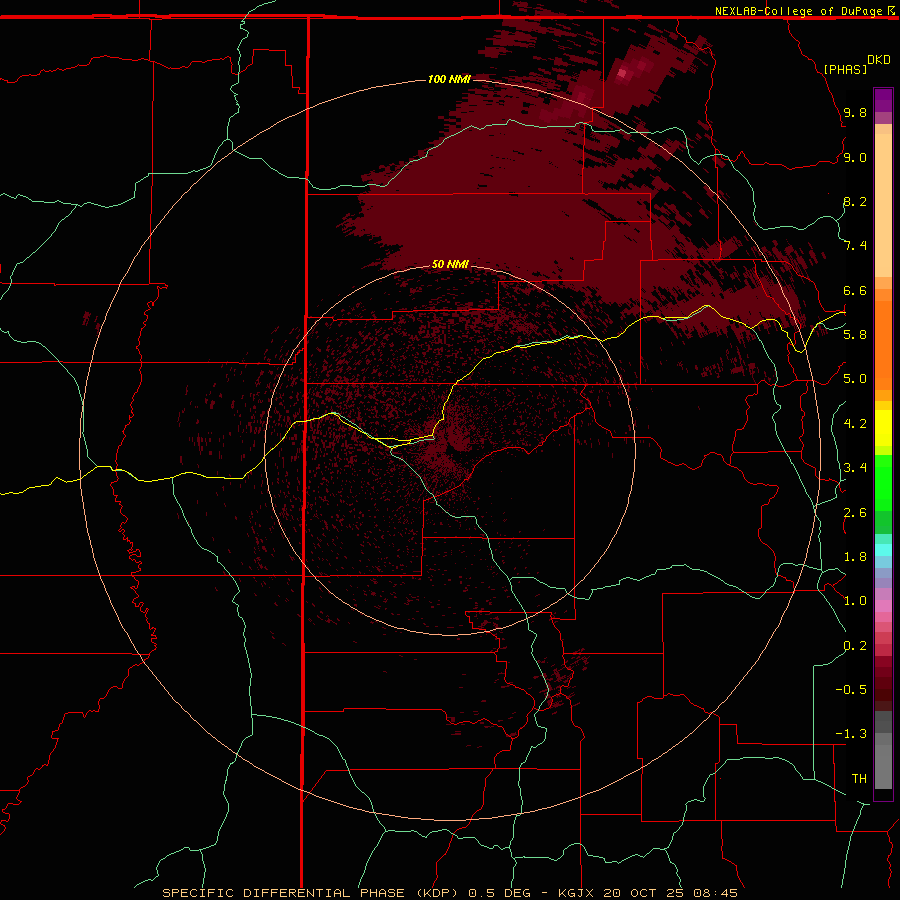Pick the gray band near TH
This screenshot has height=900, width=900.
tap(883, 767)
